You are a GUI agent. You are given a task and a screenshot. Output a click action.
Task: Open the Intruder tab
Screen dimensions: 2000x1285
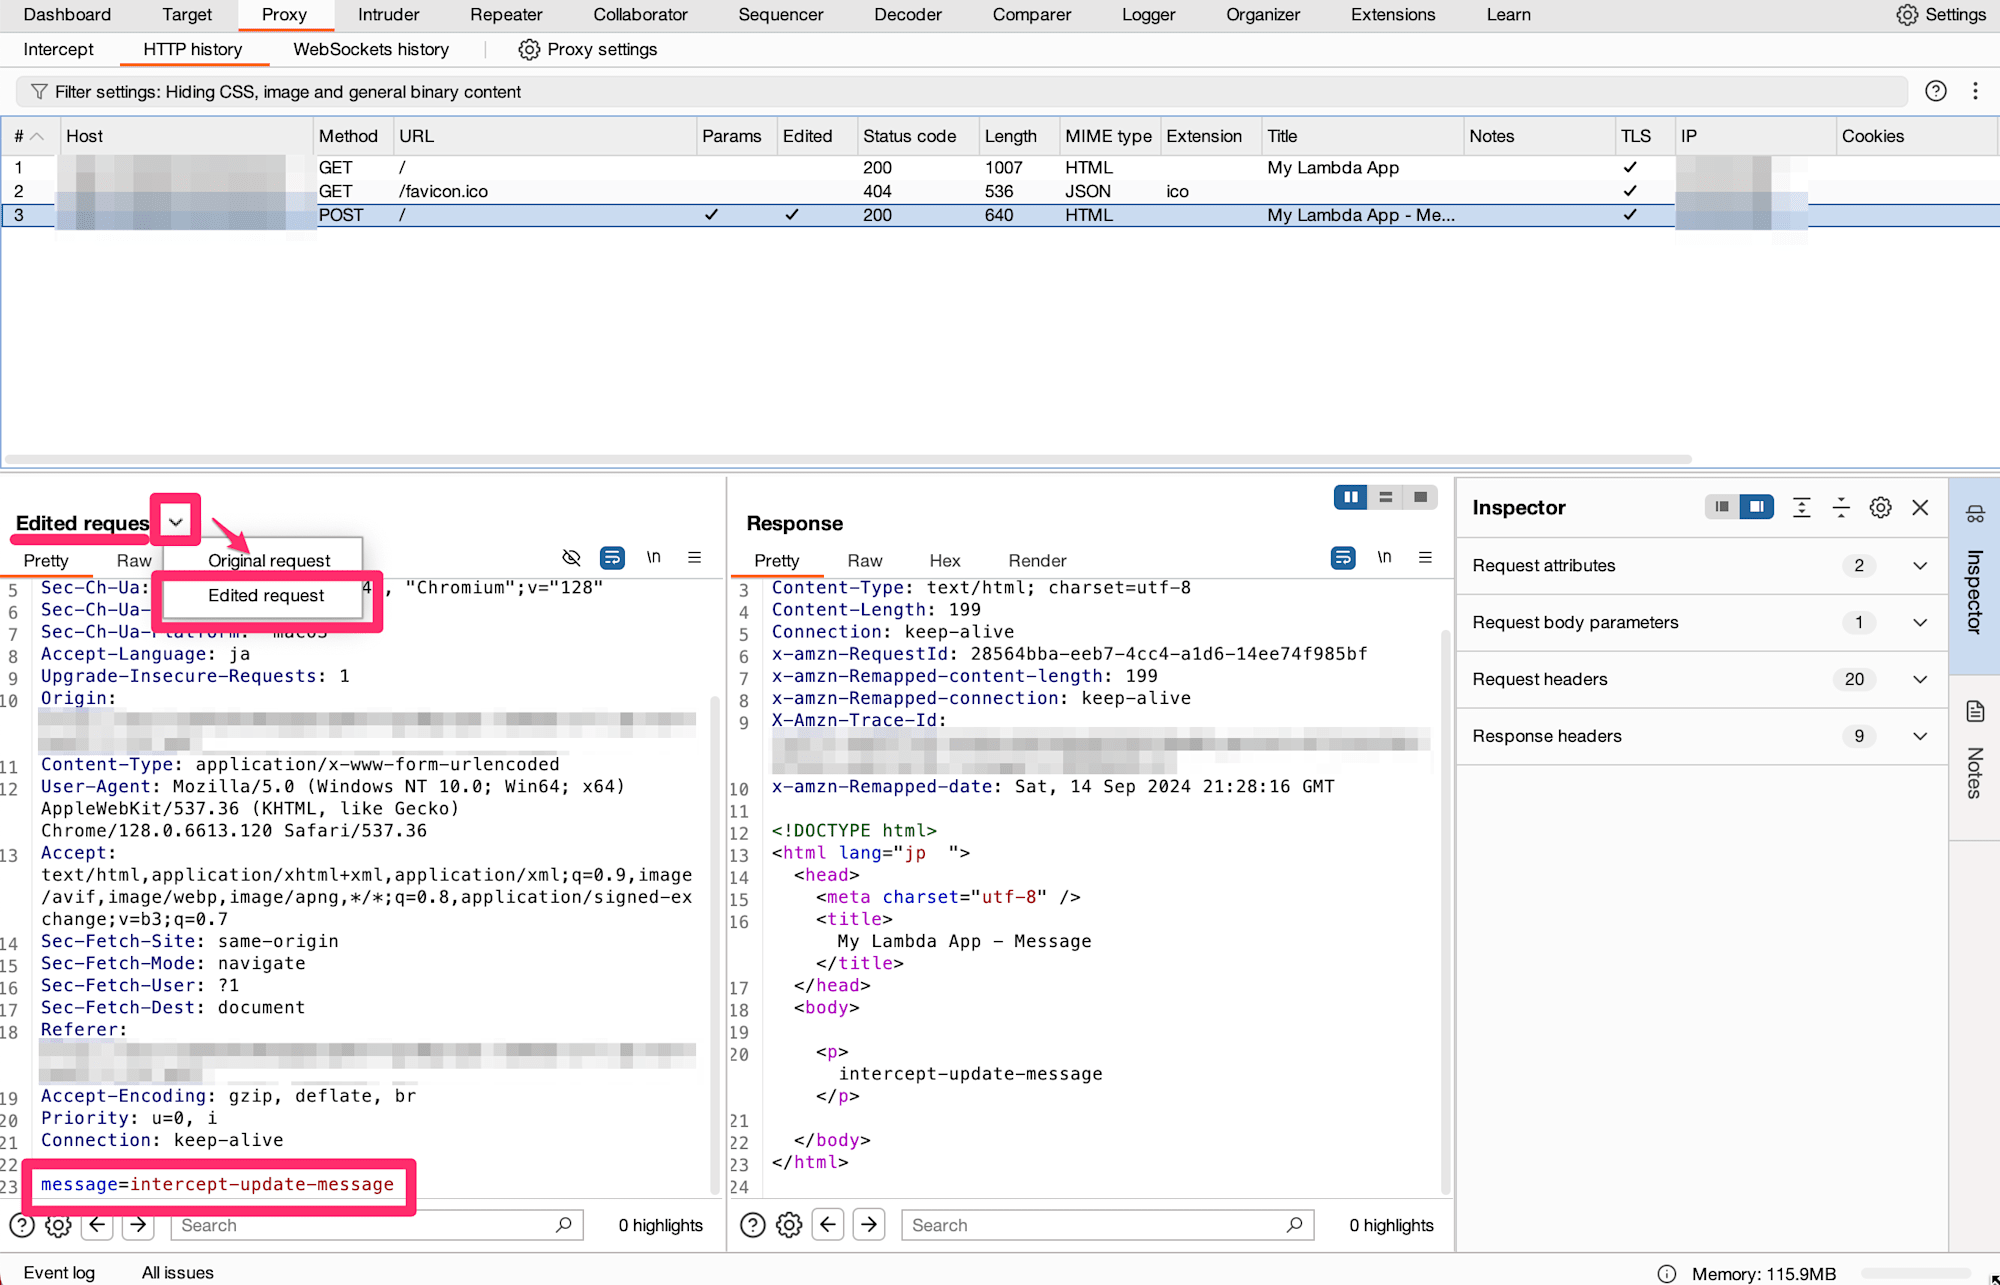pos(389,15)
